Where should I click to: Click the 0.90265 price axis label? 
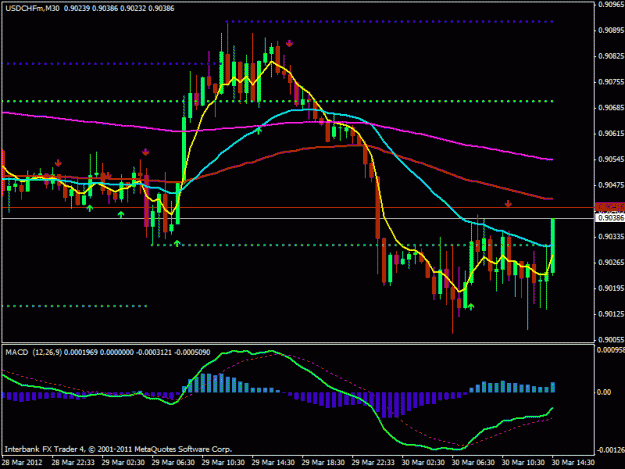[x=611, y=263]
